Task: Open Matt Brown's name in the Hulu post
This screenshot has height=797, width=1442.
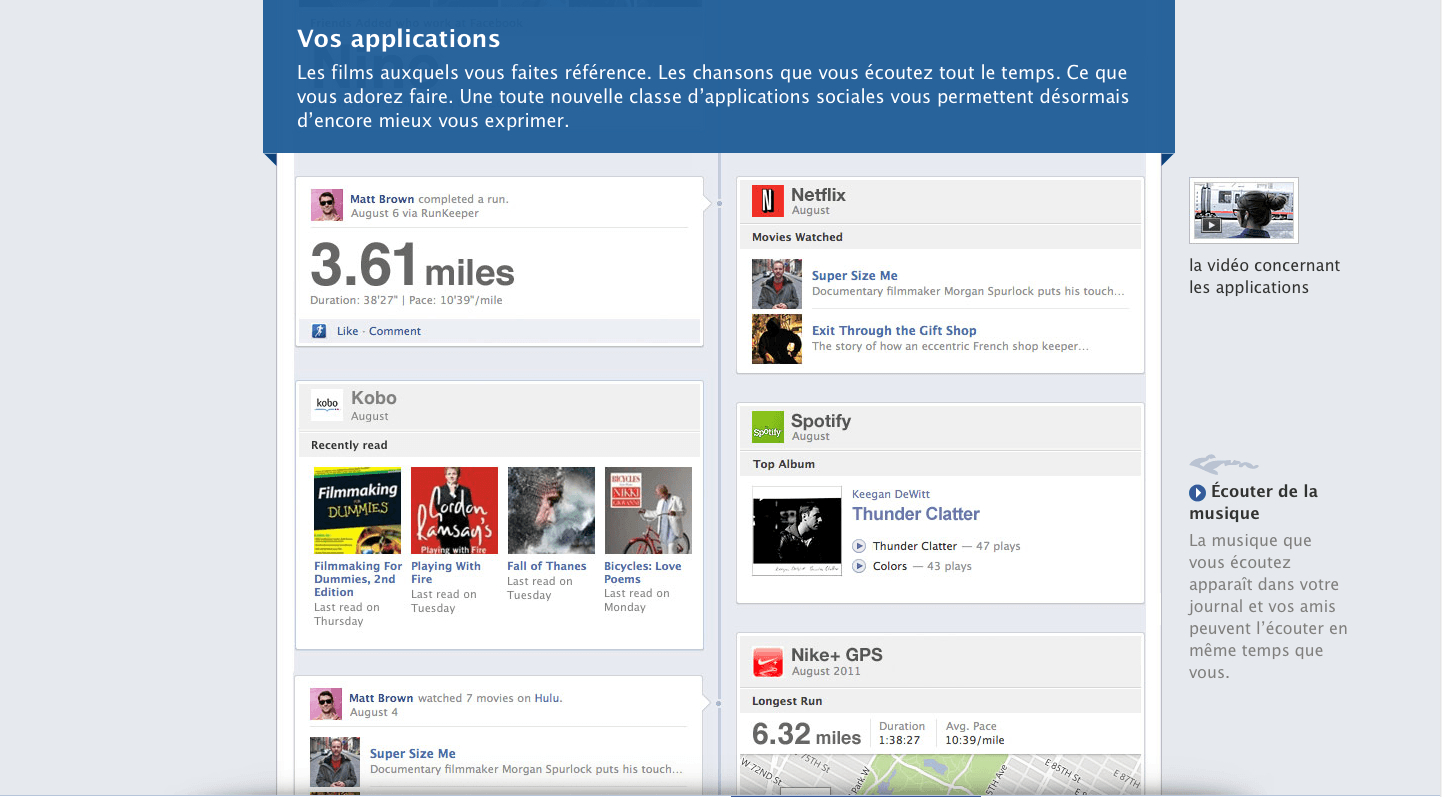Action: point(381,698)
